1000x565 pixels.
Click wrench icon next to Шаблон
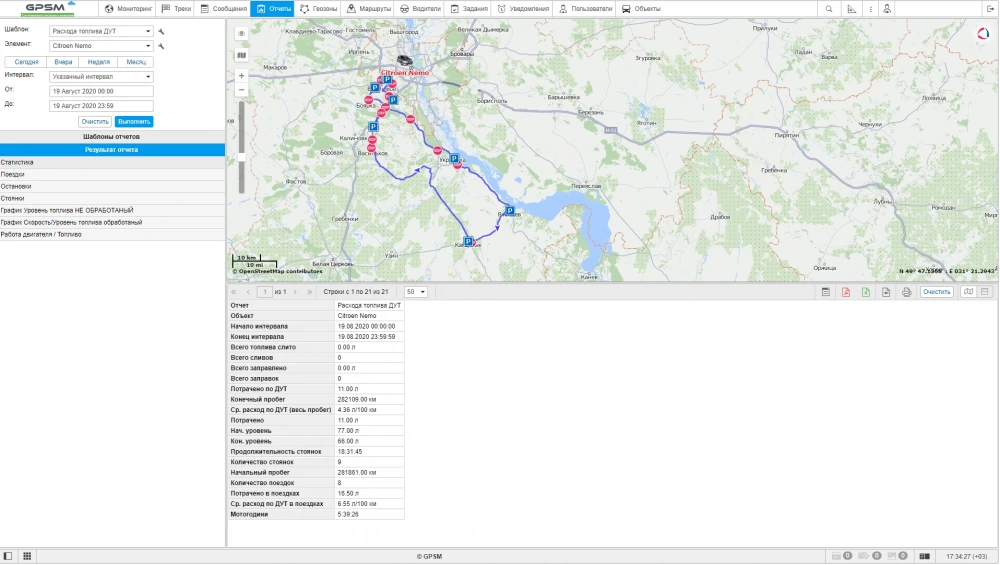[161, 31]
